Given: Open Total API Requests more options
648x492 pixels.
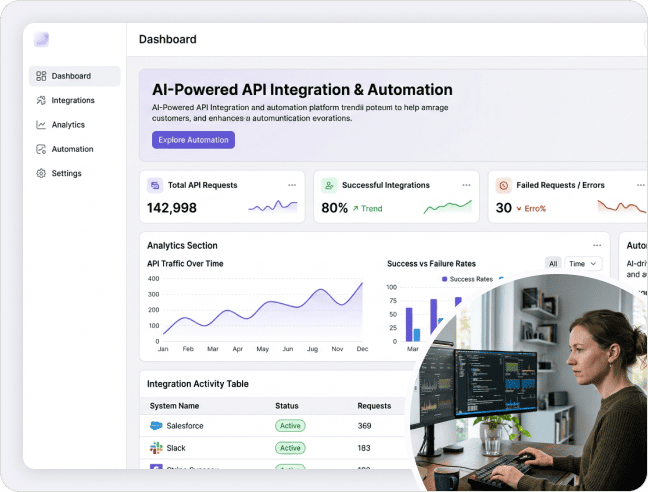Looking at the screenshot, I should (x=292, y=185).
